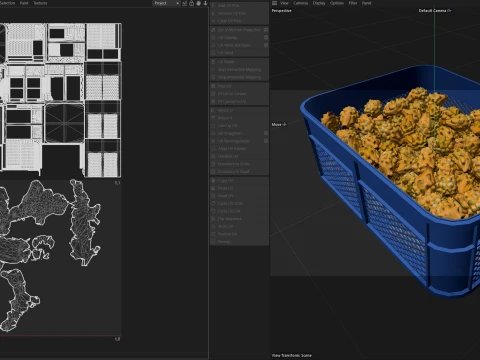
Task: Click Fit UV to Canvas icon
Action: pyautogui.click(x=213, y=94)
